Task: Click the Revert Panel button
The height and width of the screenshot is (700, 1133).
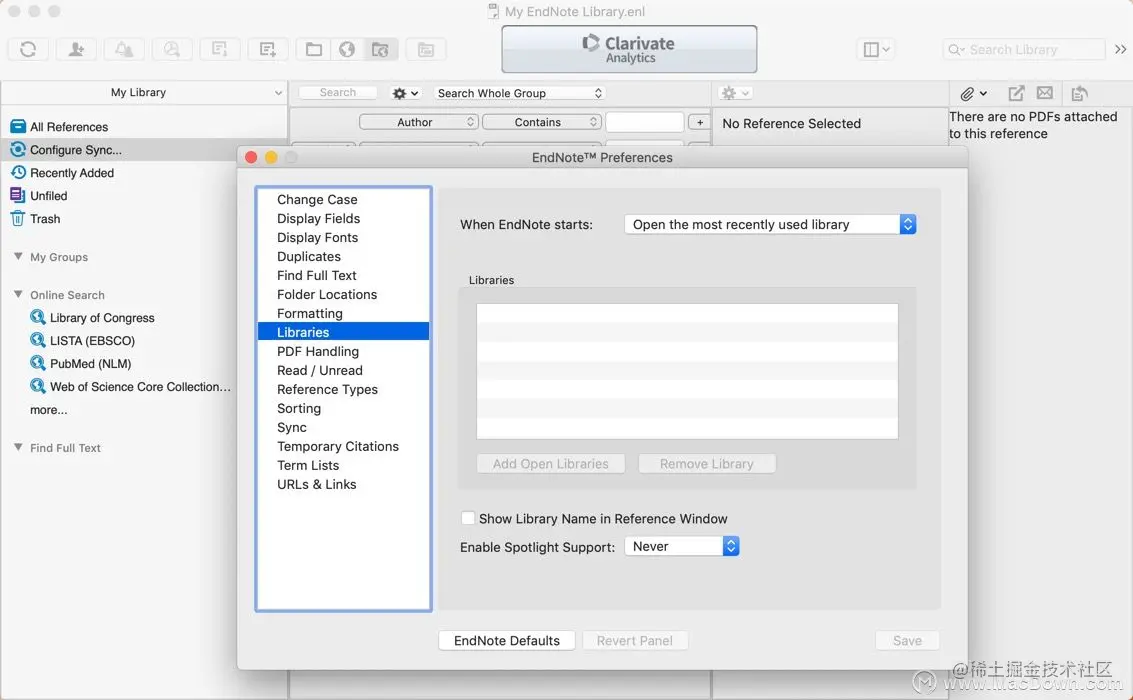Action: [634, 640]
